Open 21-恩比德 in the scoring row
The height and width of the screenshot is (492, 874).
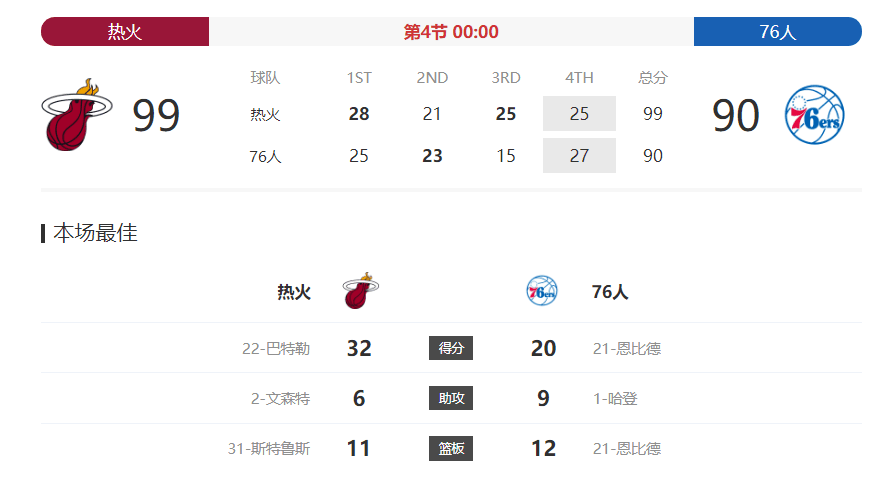point(627,349)
